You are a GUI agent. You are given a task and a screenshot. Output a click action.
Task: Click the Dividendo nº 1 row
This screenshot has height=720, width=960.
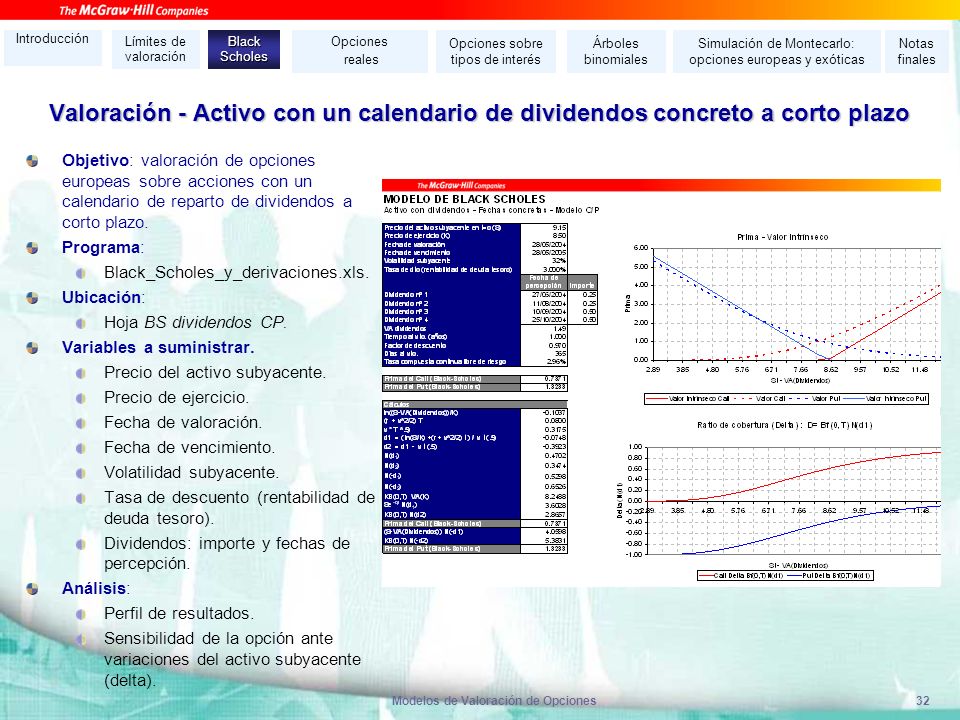(490, 294)
